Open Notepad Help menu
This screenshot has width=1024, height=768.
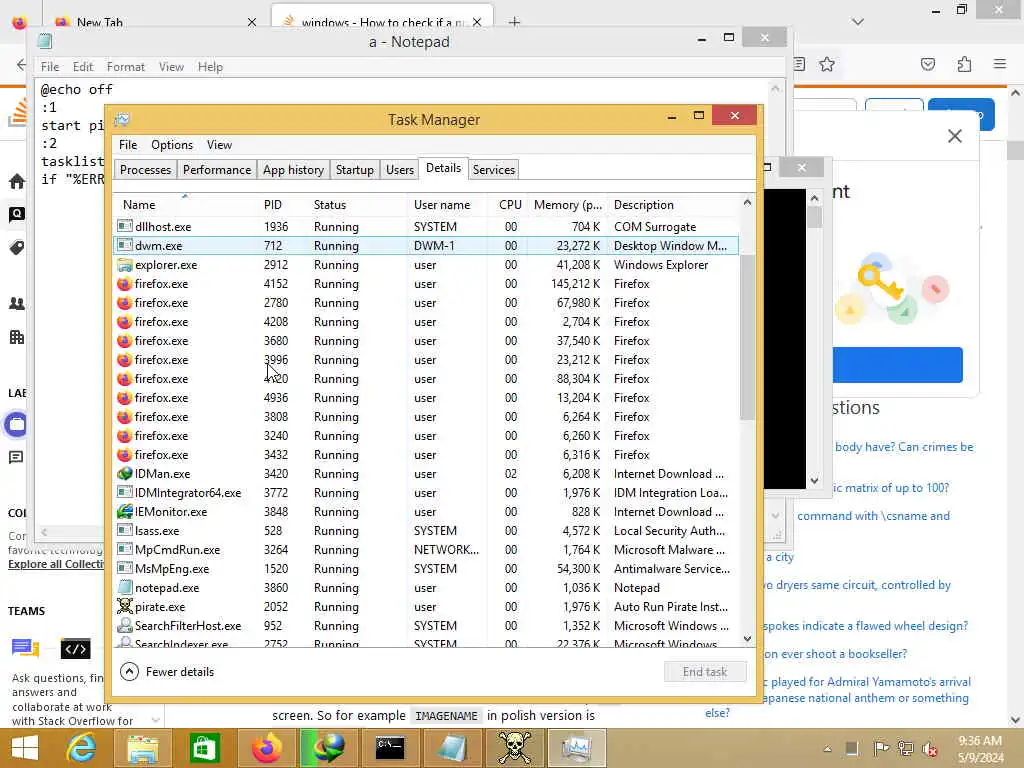point(210,67)
